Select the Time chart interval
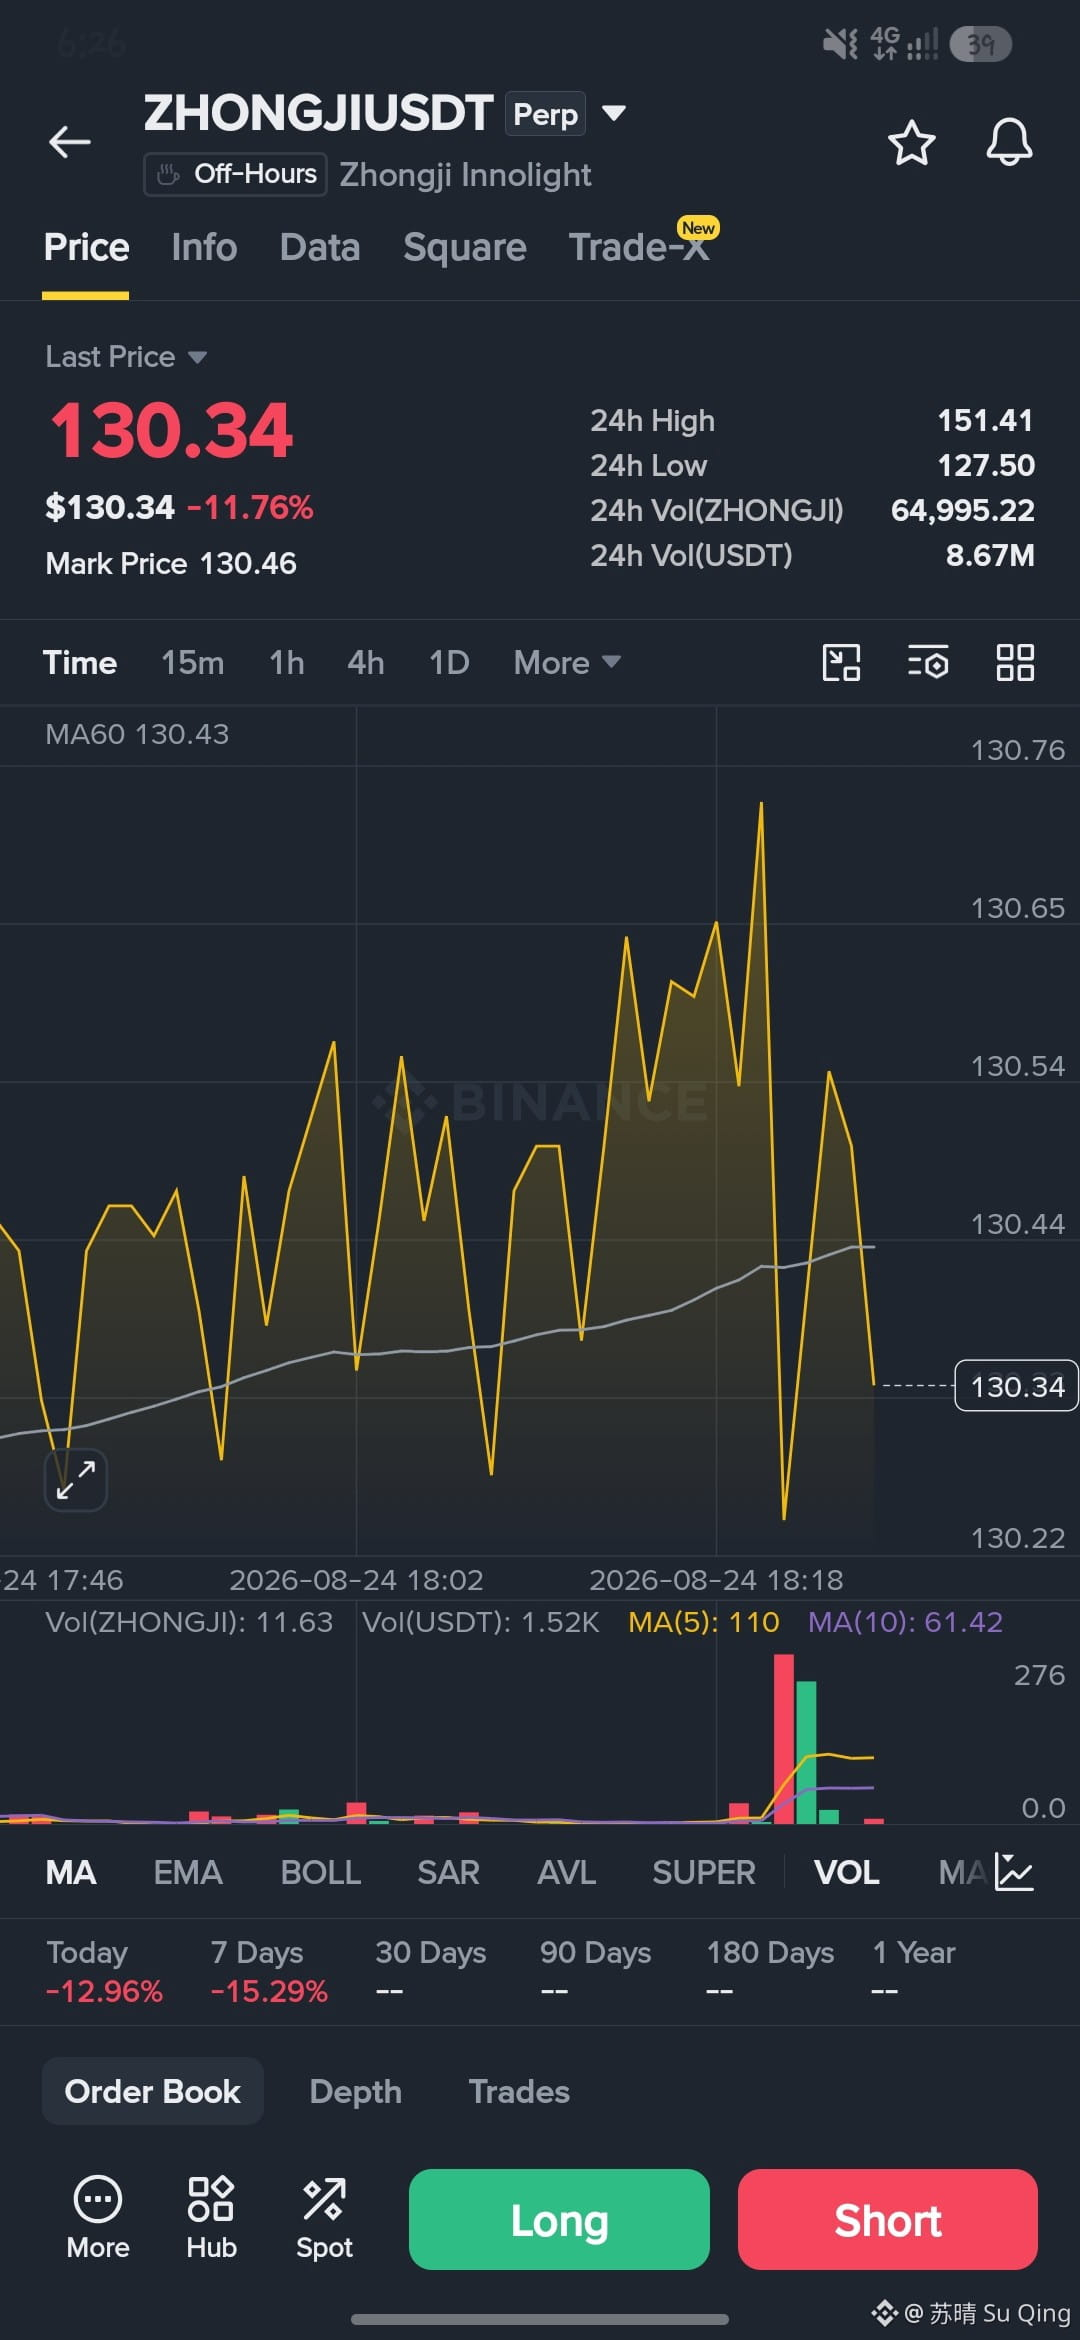This screenshot has height=2340, width=1080. (x=80, y=662)
